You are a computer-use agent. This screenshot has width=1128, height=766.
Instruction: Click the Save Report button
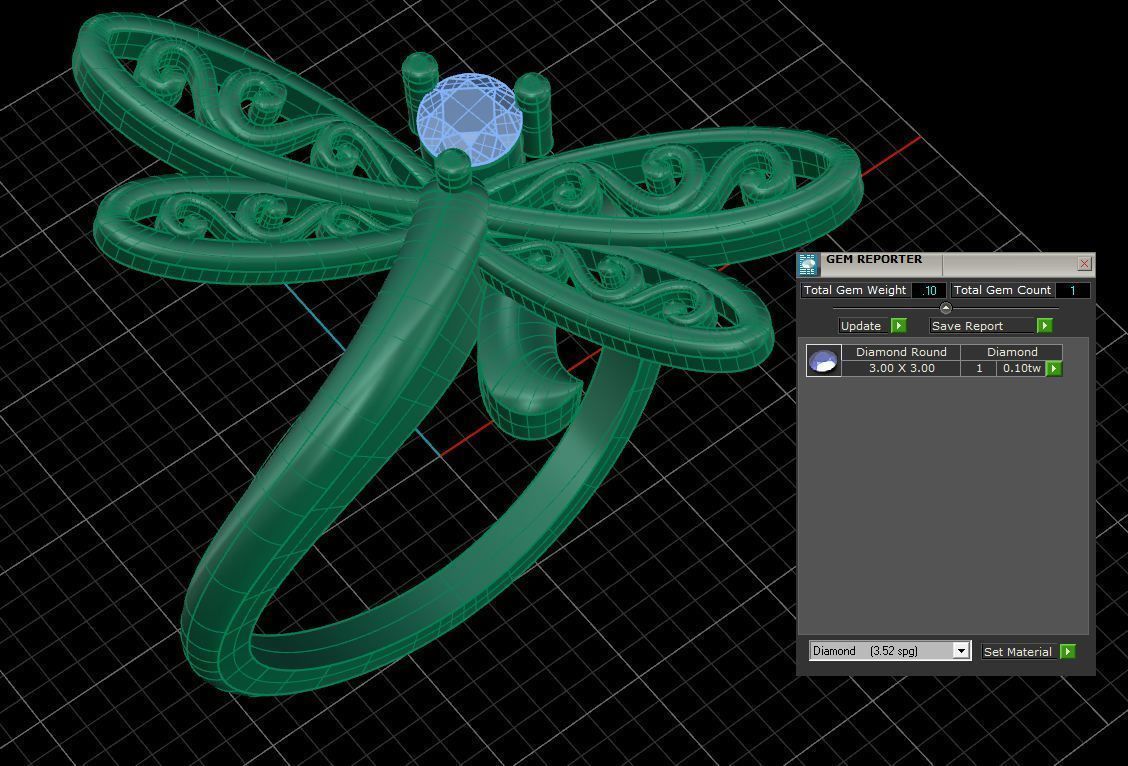point(982,326)
